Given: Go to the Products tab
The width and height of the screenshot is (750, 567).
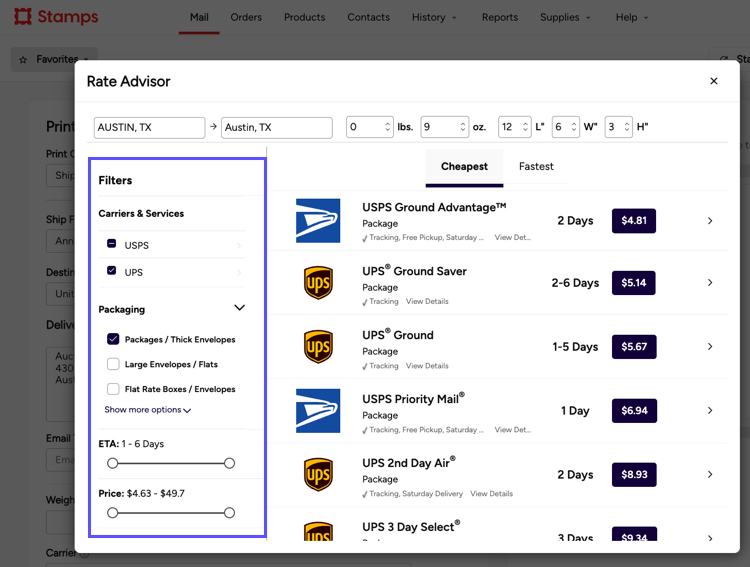Looking at the screenshot, I should tap(305, 17).
